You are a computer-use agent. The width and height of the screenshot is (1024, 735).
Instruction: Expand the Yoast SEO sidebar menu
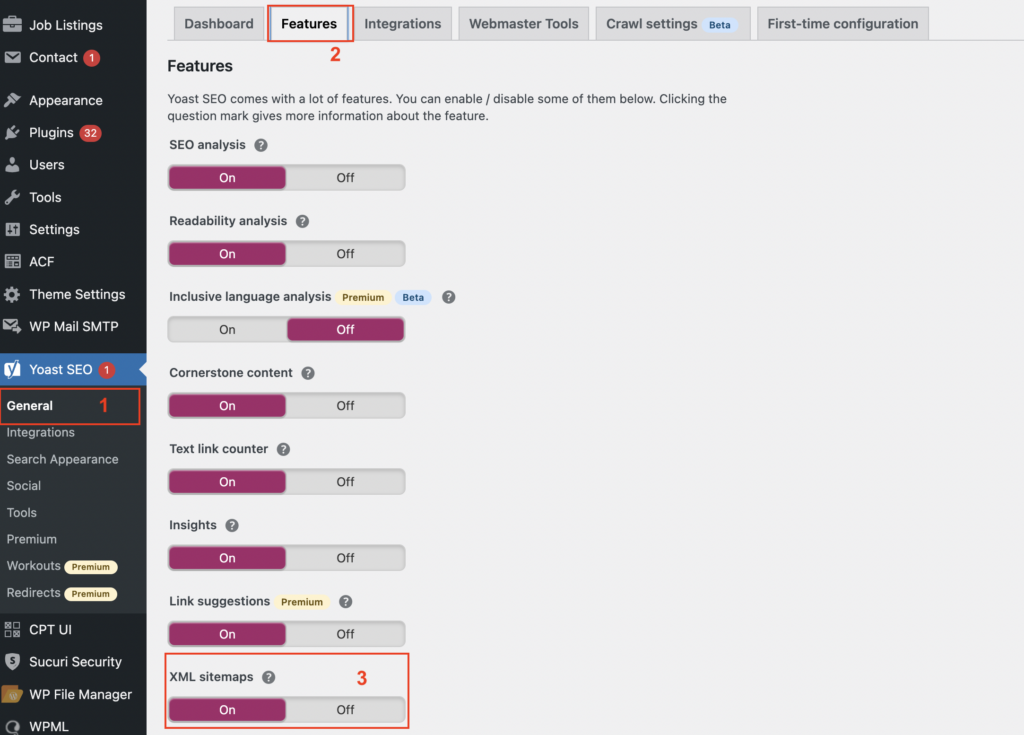(60, 369)
